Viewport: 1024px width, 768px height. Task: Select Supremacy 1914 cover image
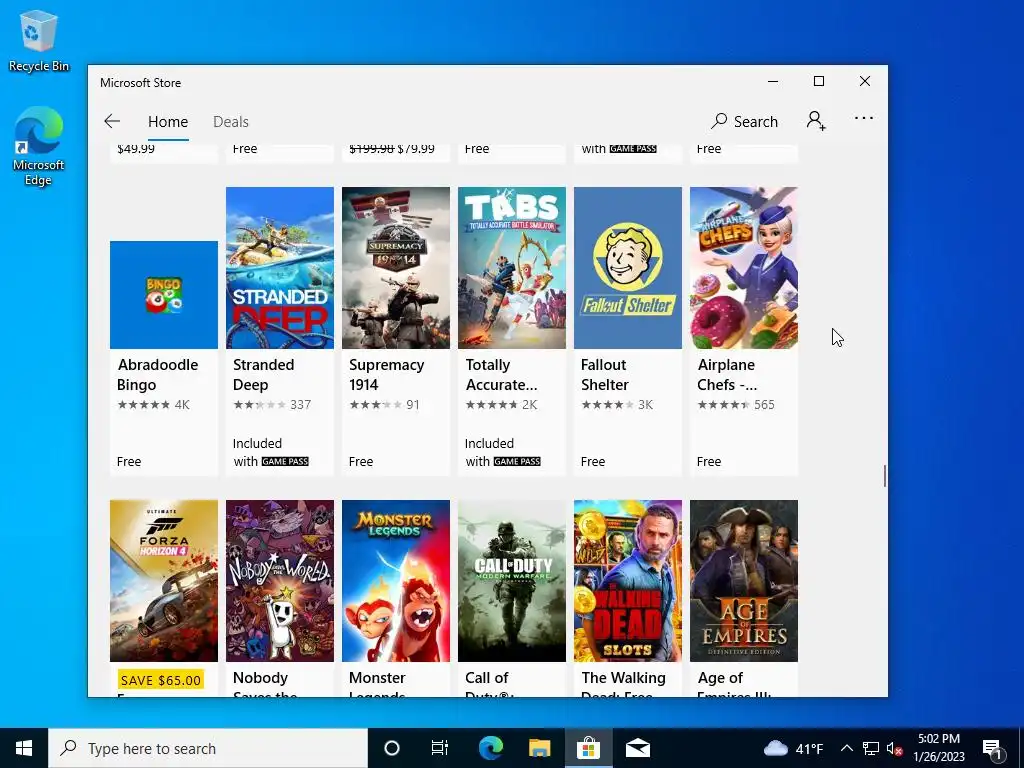[396, 268]
